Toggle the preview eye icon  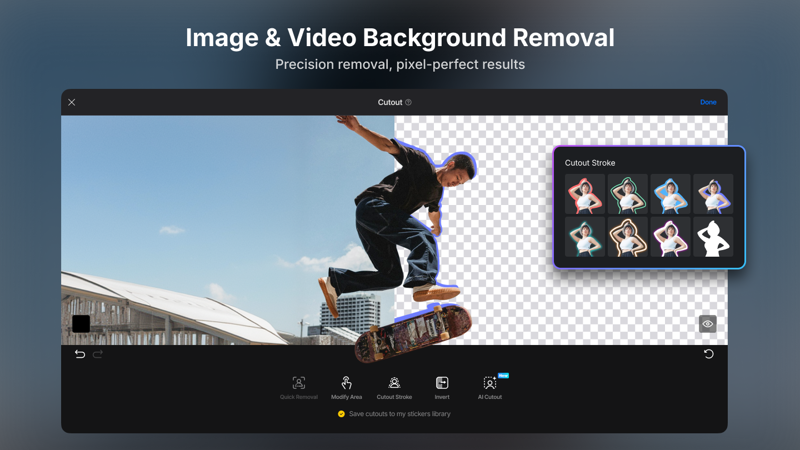coord(708,324)
